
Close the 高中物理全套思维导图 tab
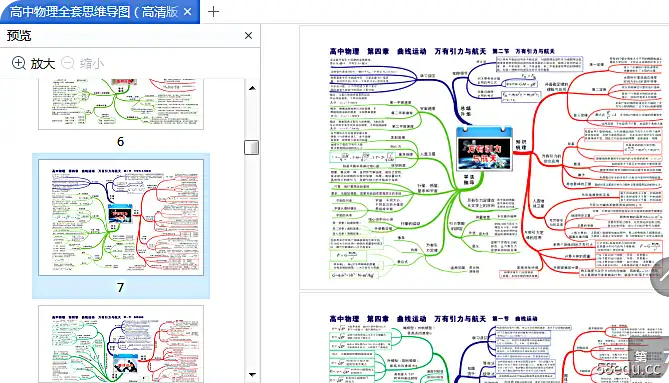click(187, 12)
